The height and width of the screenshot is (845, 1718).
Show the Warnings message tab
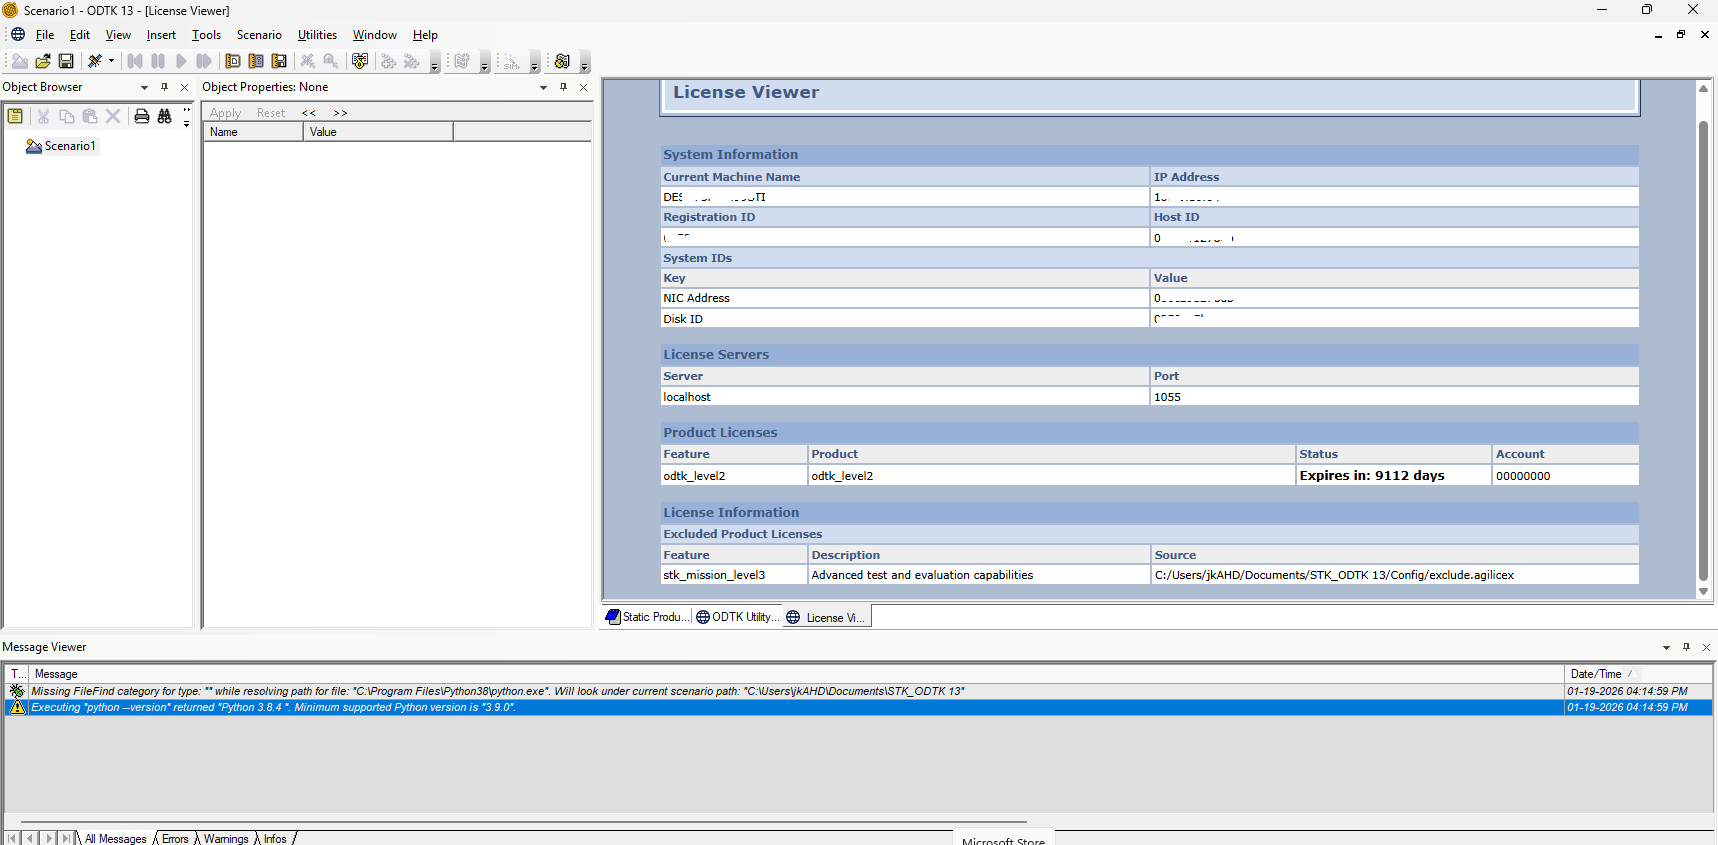pos(226,839)
